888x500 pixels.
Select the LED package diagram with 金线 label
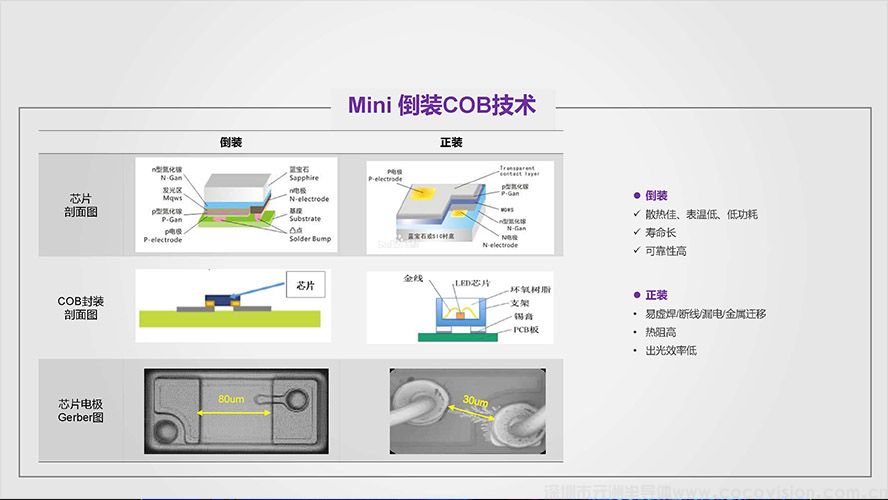pyautogui.click(x=458, y=307)
